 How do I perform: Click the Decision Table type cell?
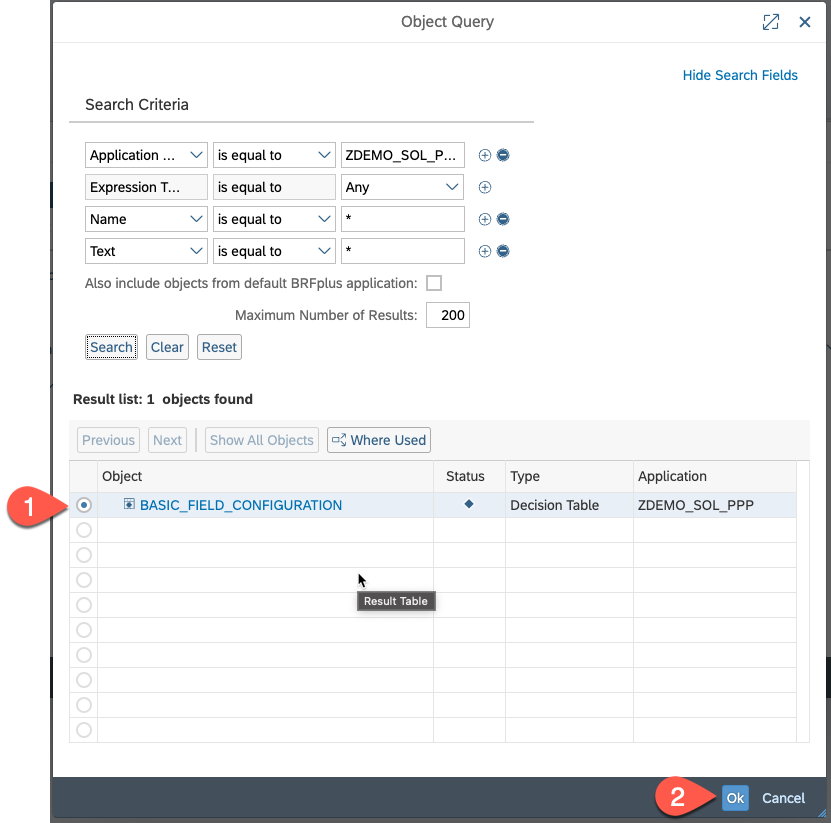[569, 505]
